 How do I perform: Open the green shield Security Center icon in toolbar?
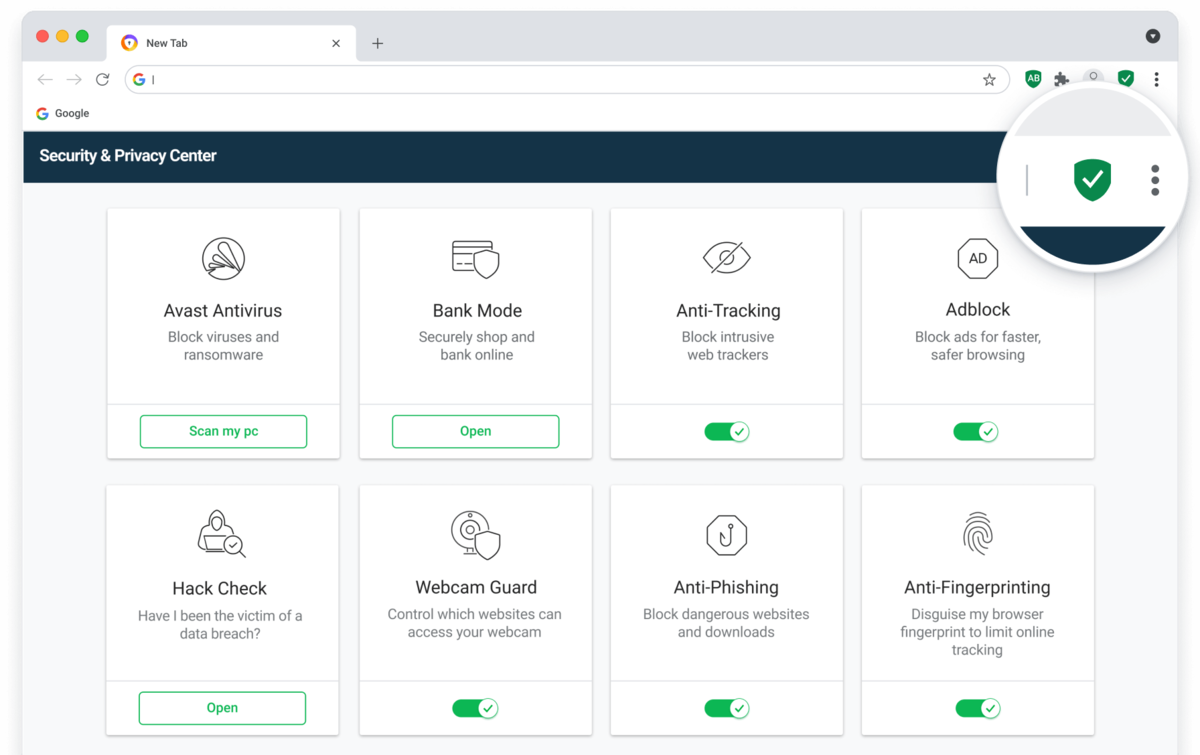1126,79
